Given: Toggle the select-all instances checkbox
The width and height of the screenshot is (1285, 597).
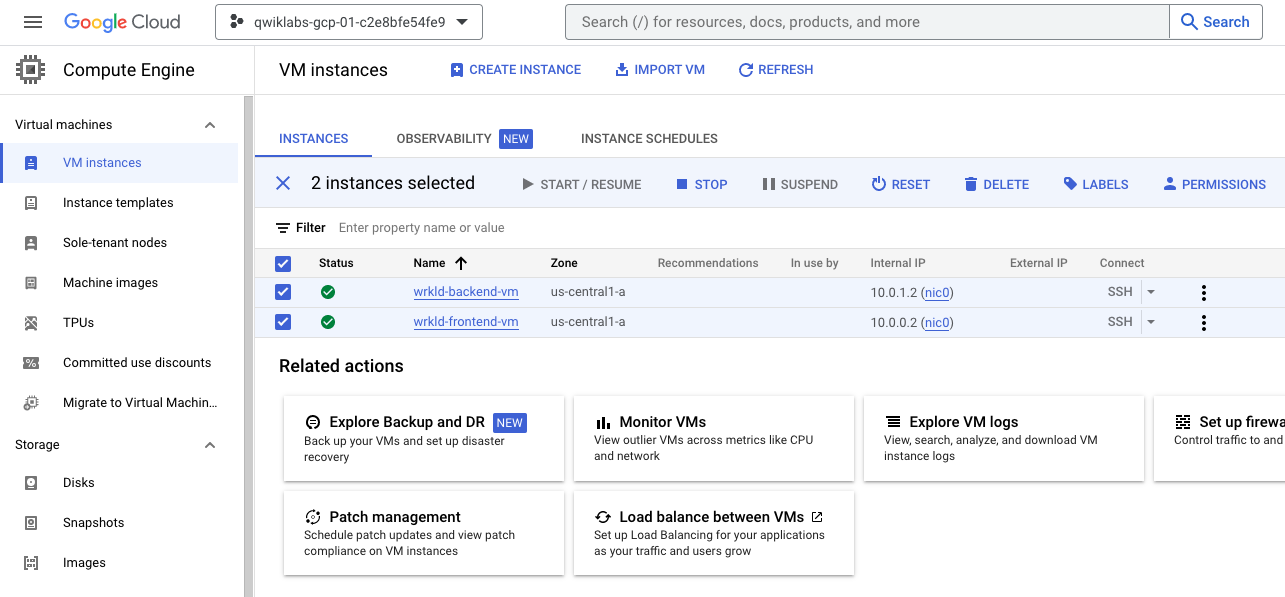Looking at the screenshot, I should click(x=283, y=263).
